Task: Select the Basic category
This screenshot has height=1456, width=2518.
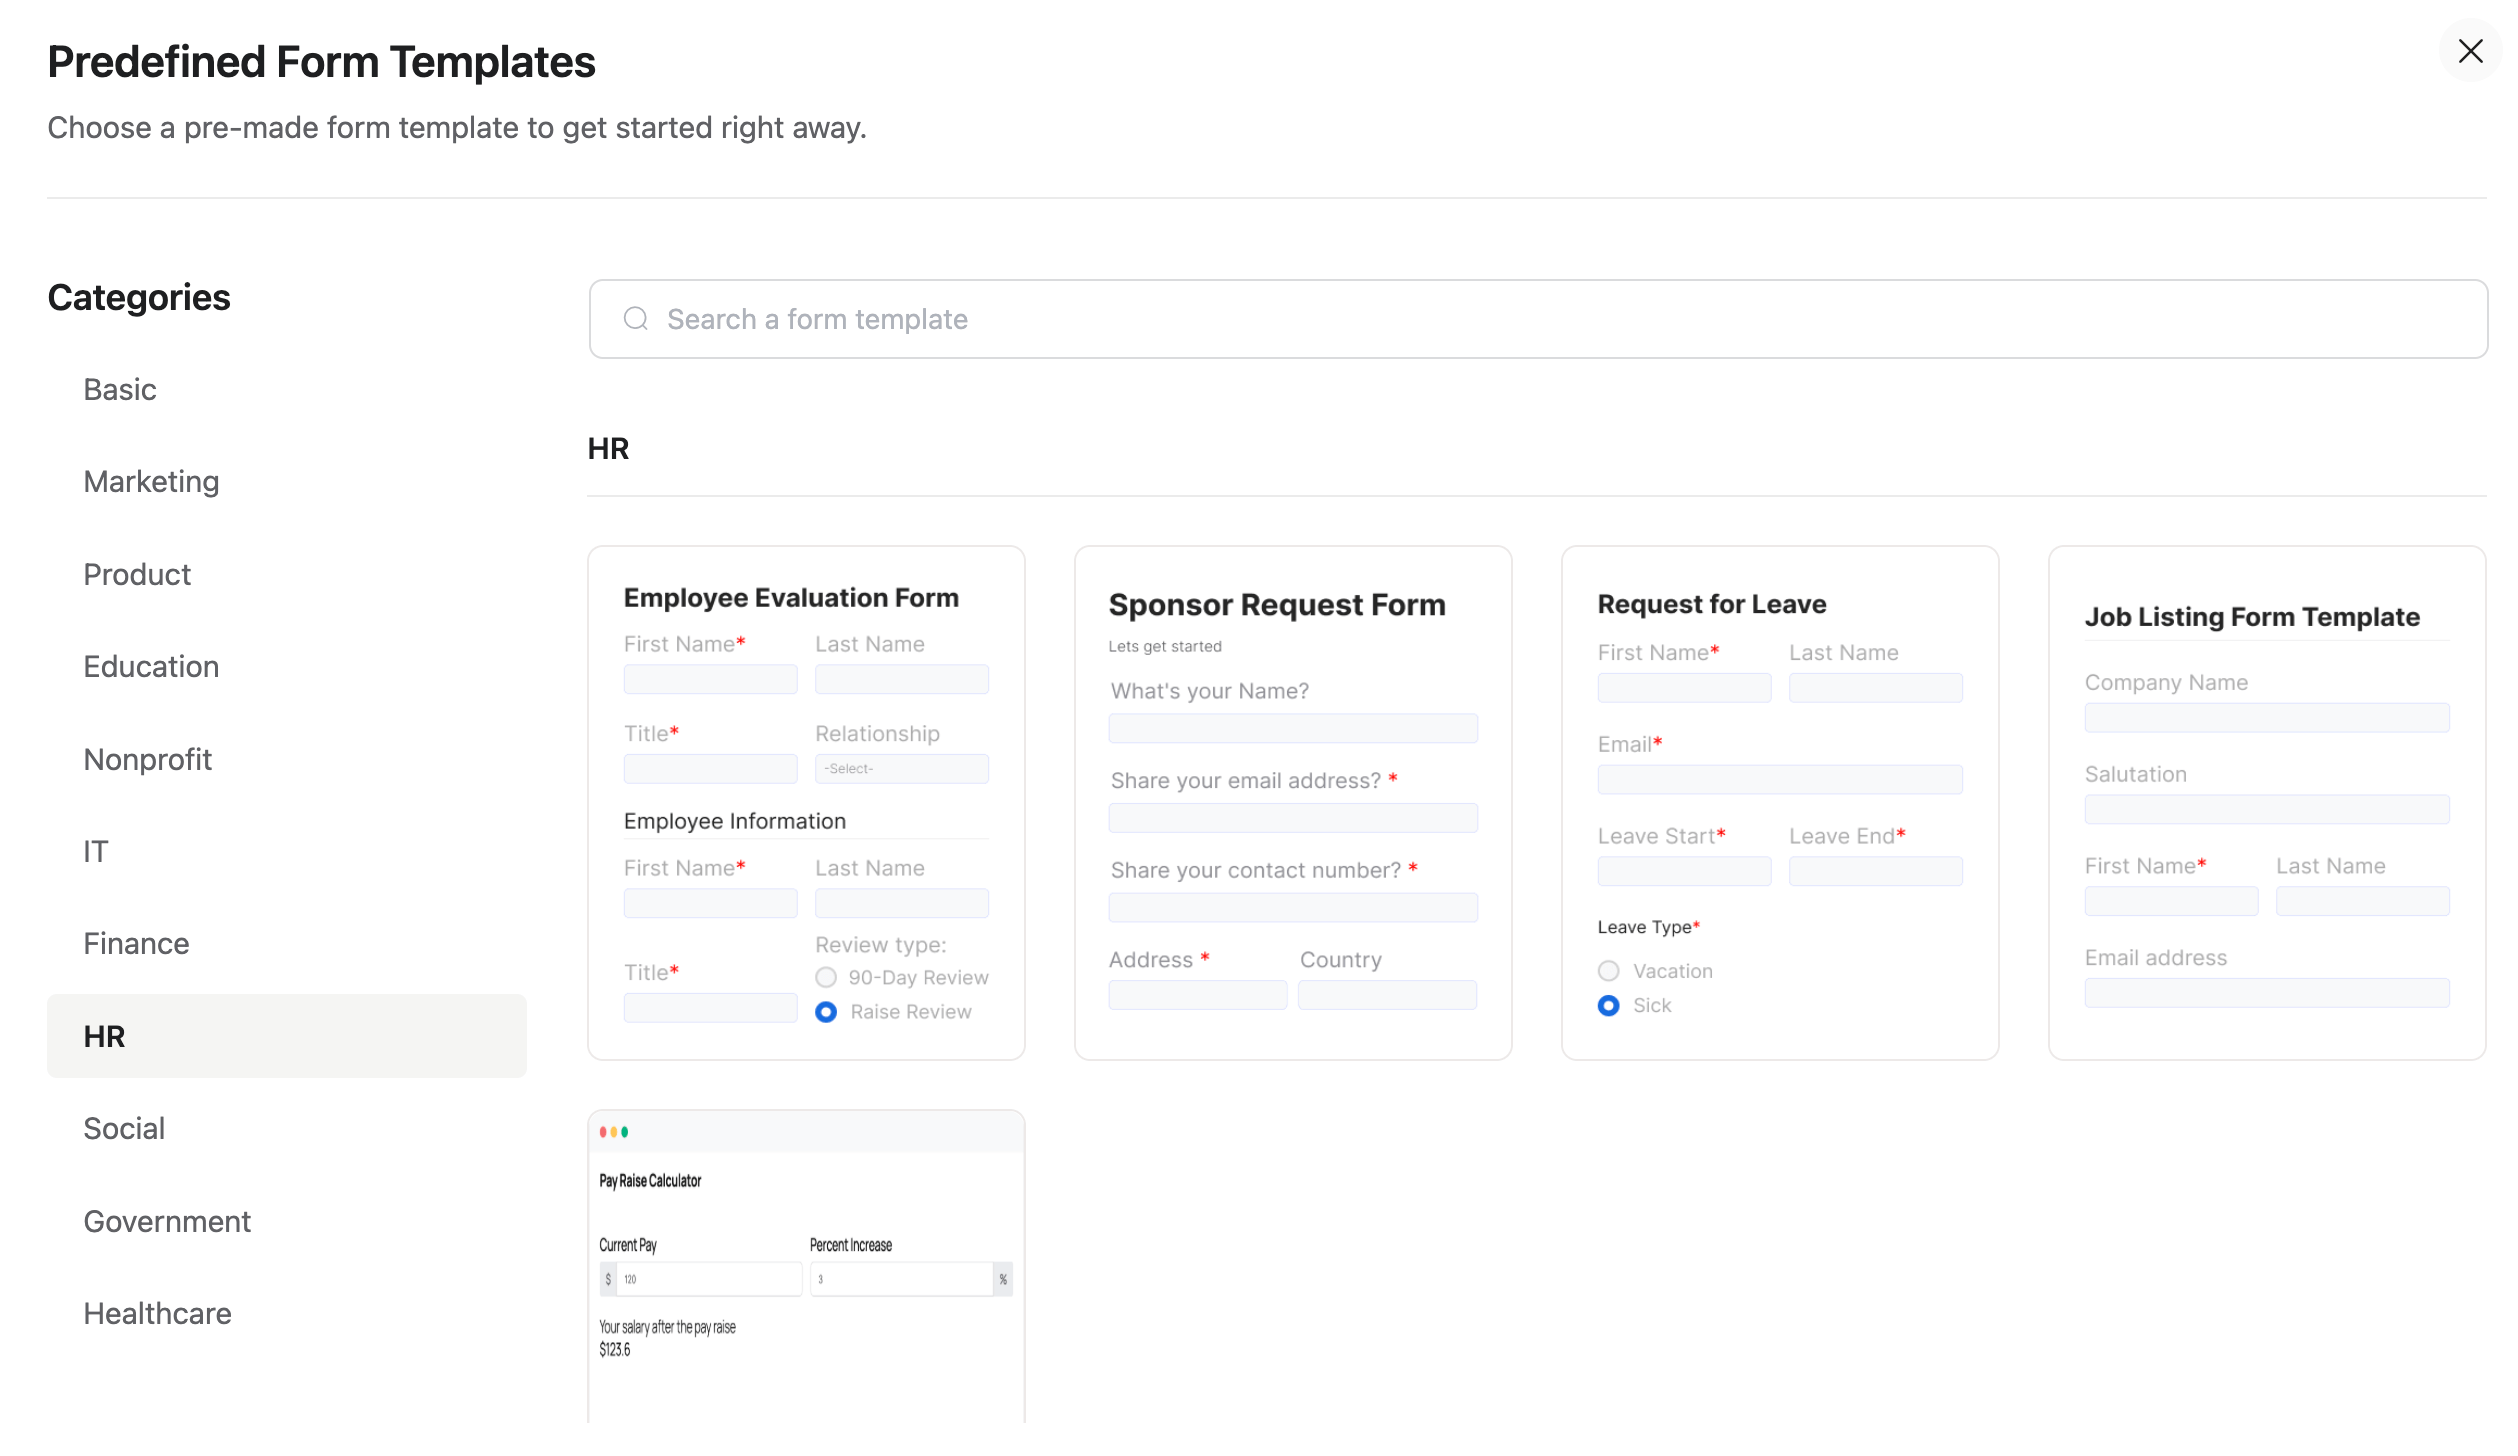Action: (x=119, y=389)
